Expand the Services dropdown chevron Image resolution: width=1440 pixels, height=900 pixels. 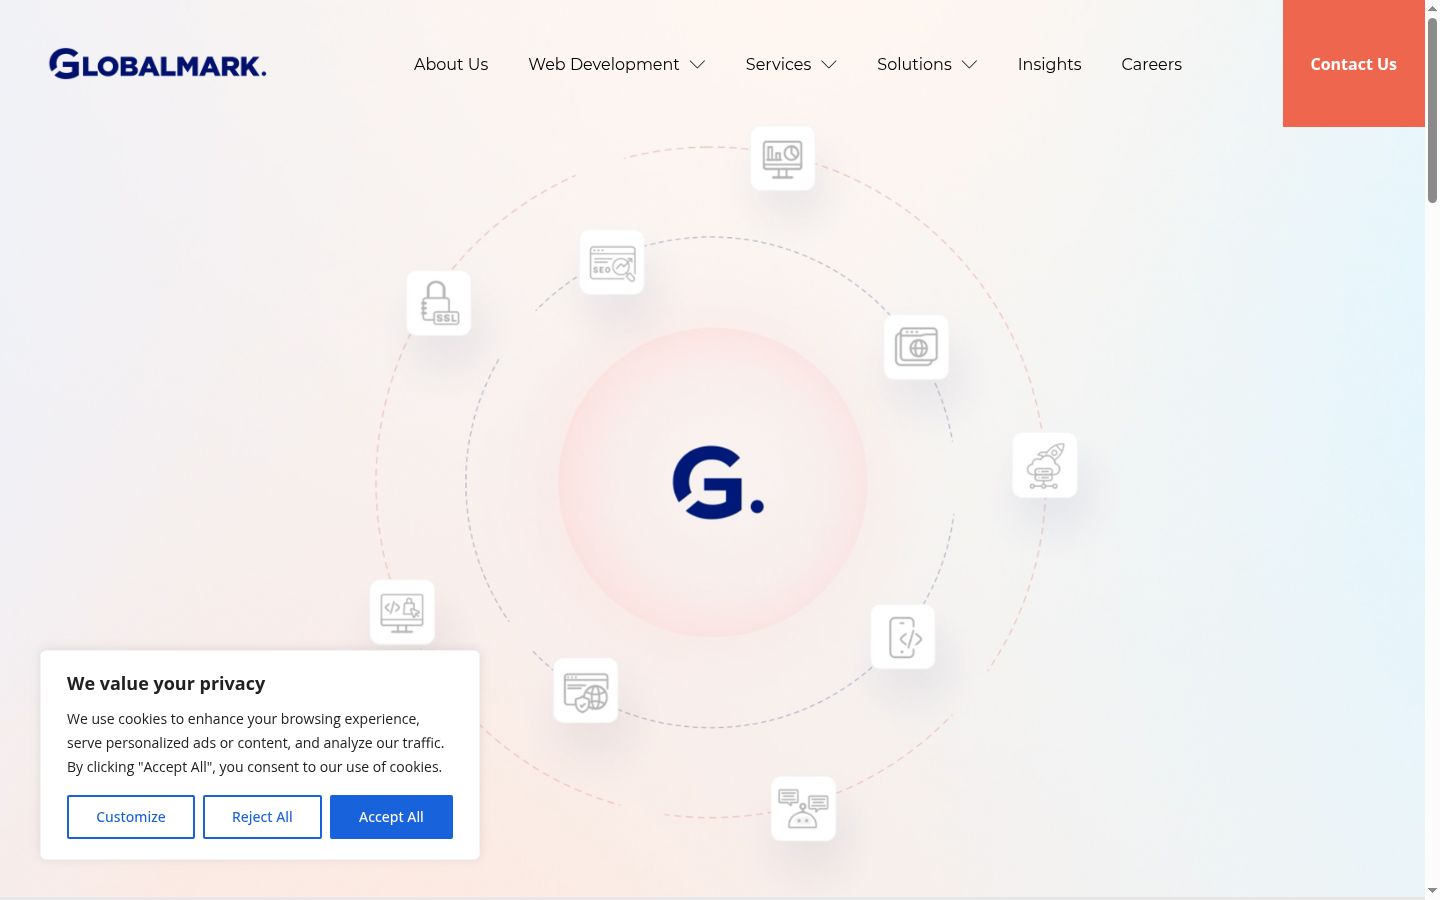click(829, 64)
